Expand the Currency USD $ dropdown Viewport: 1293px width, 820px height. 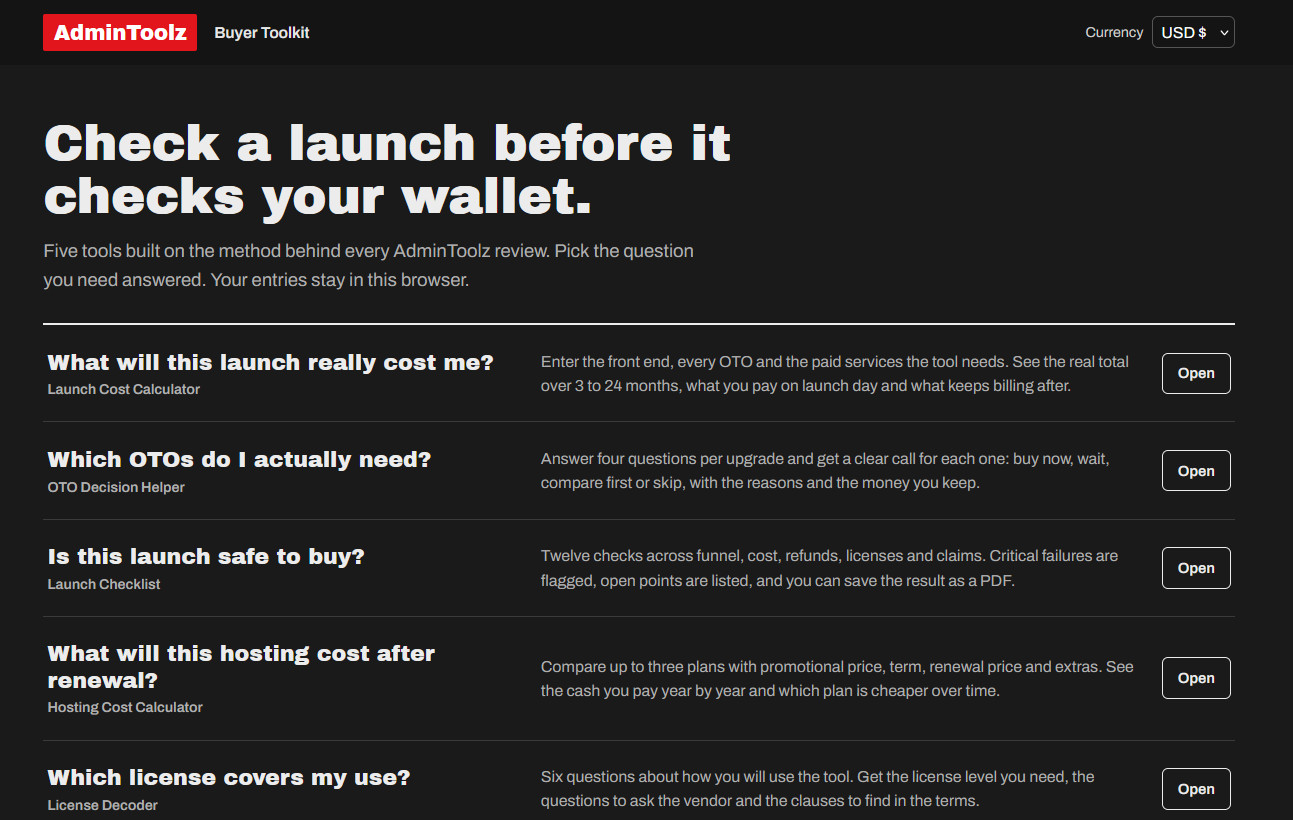click(1193, 32)
